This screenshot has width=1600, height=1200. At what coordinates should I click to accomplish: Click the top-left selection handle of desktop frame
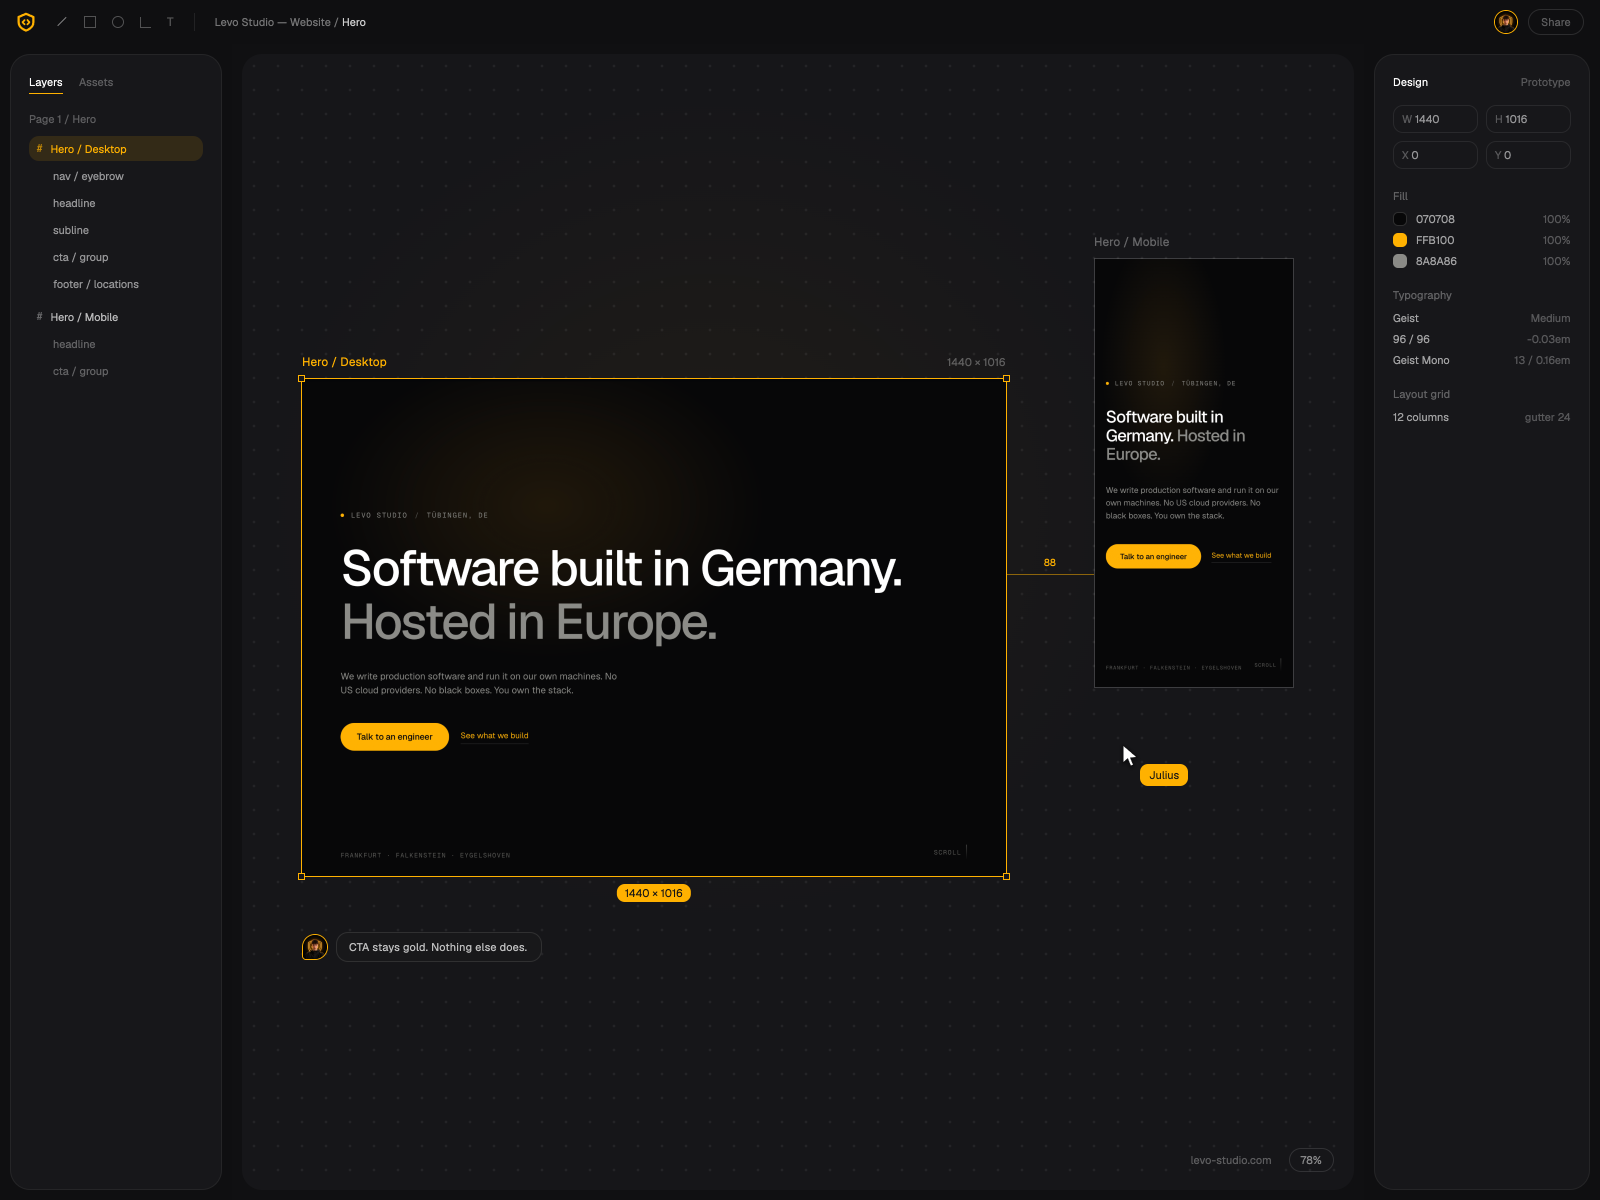click(x=302, y=379)
